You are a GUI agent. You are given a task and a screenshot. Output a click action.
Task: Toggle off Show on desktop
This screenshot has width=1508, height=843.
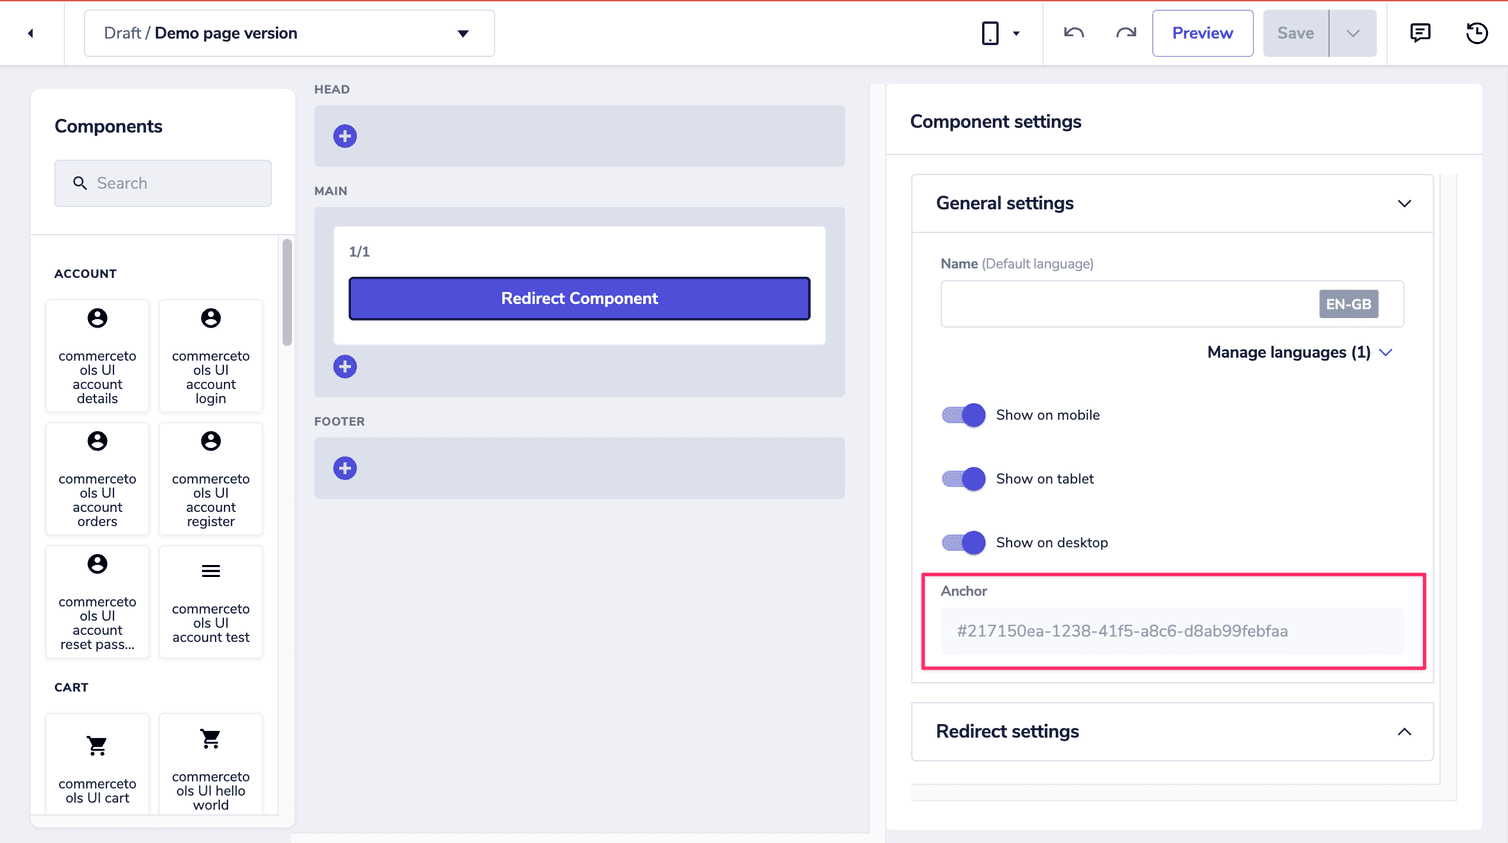click(x=962, y=542)
